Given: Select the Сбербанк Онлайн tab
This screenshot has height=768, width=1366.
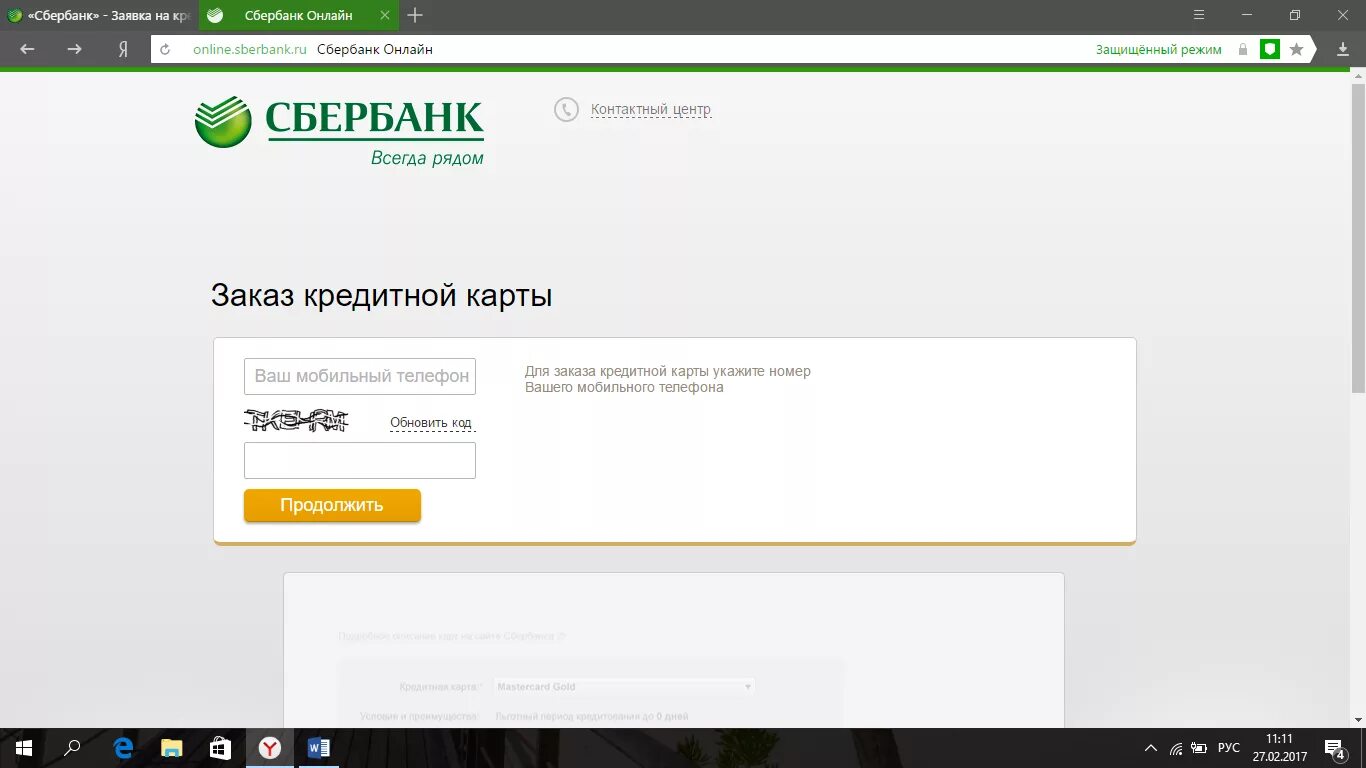Looking at the screenshot, I should click(x=299, y=15).
